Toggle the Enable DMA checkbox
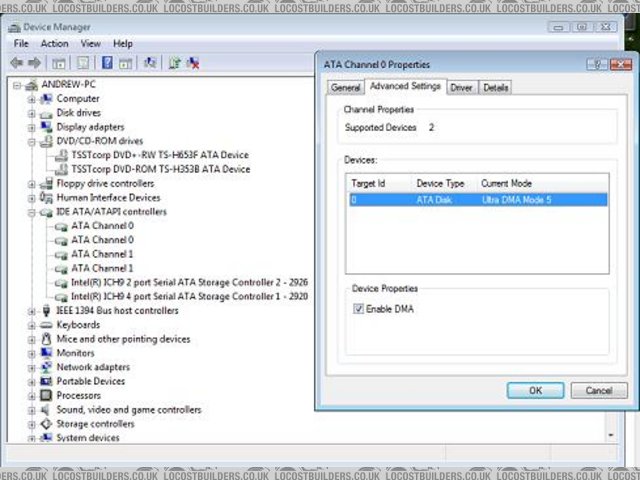The height and width of the screenshot is (480, 640). (x=358, y=309)
